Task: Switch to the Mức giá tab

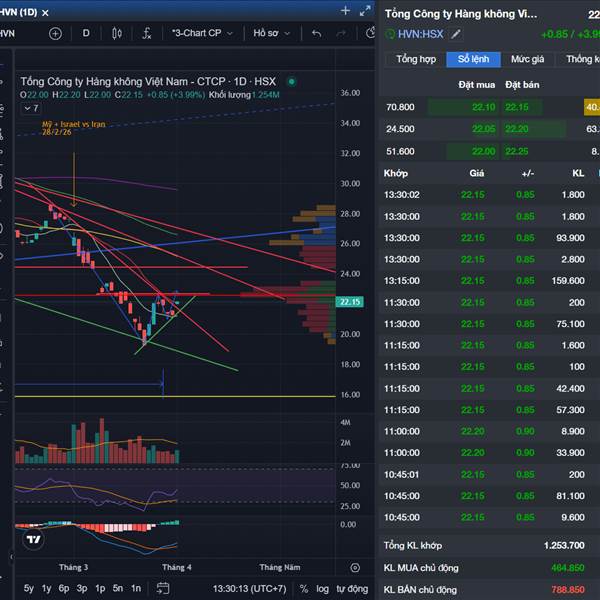Action: (x=527, y=59)
